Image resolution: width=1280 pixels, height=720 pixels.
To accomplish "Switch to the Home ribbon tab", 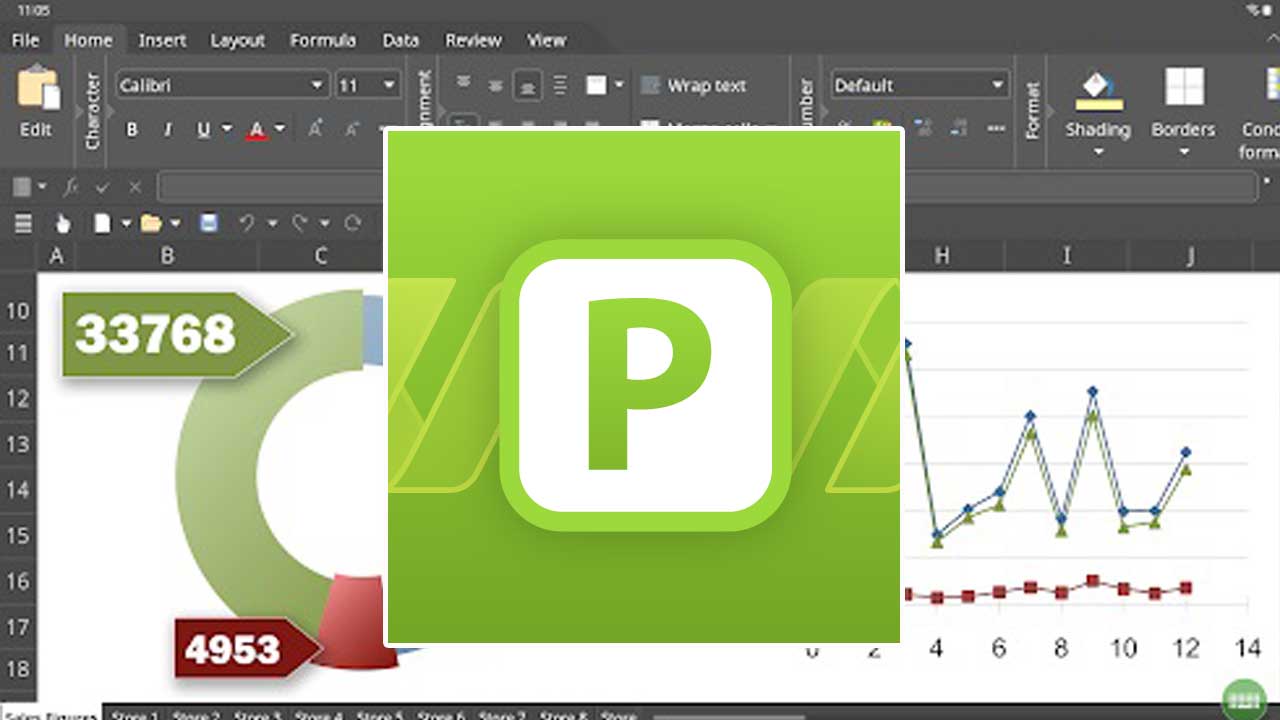I will [88, 41].
